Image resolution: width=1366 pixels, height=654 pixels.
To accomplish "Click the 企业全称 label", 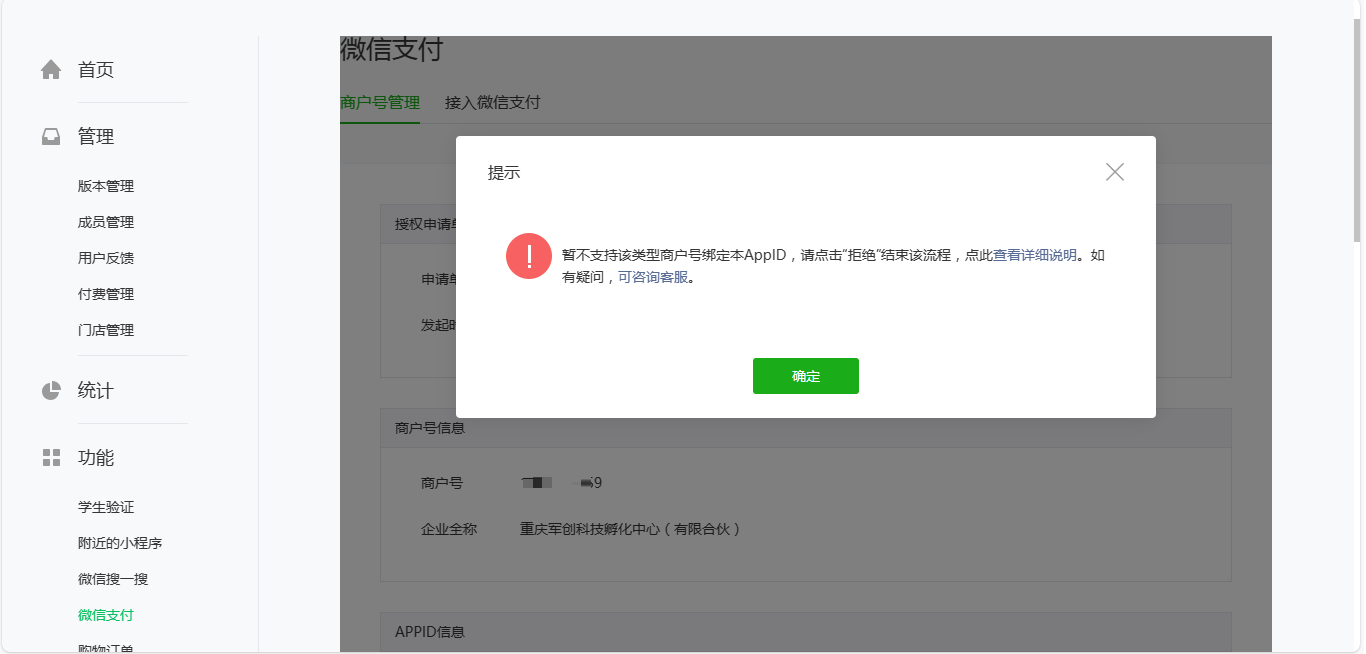I will (449, 529).
